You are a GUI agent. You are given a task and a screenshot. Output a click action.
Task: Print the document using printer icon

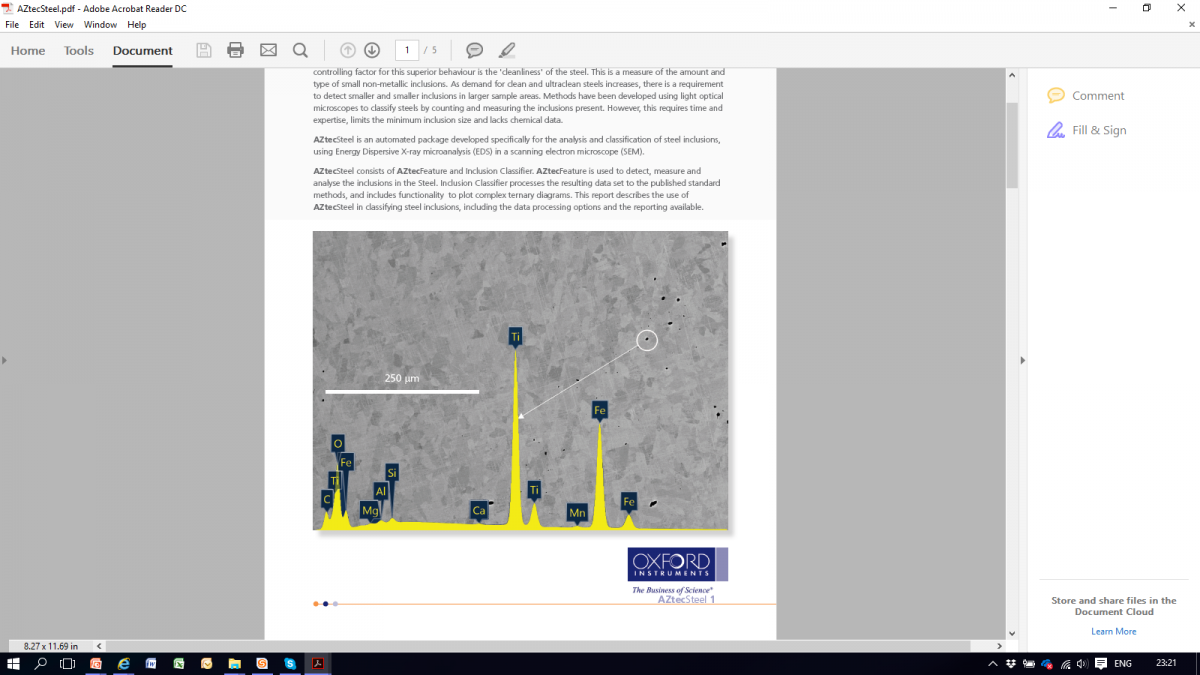(x=236, y=50)
